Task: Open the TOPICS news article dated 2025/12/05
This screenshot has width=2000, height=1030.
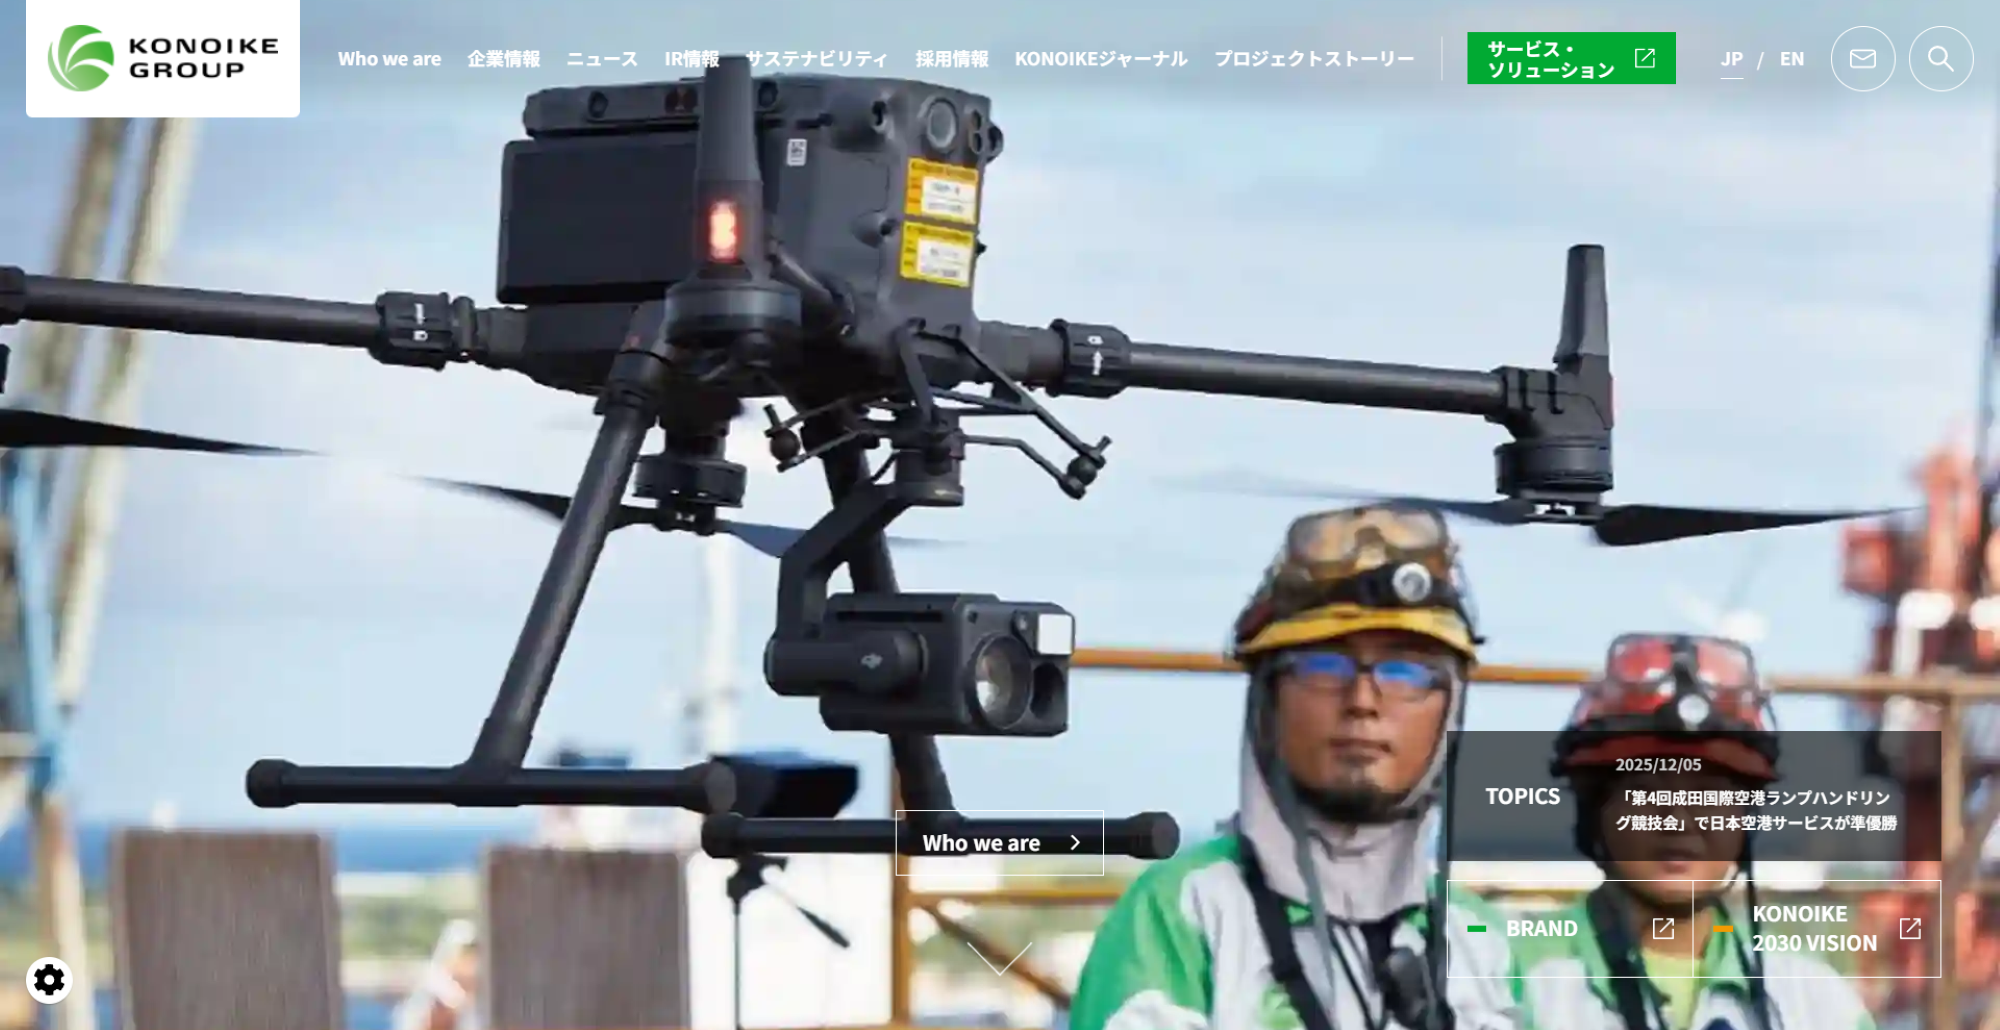Action: click(1755, 810)
